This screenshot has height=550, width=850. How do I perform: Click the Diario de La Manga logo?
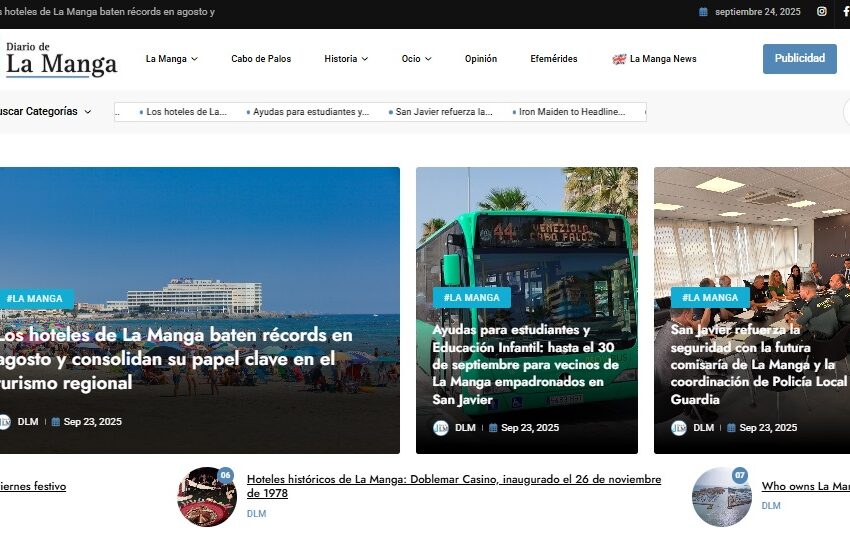point(61,60)
